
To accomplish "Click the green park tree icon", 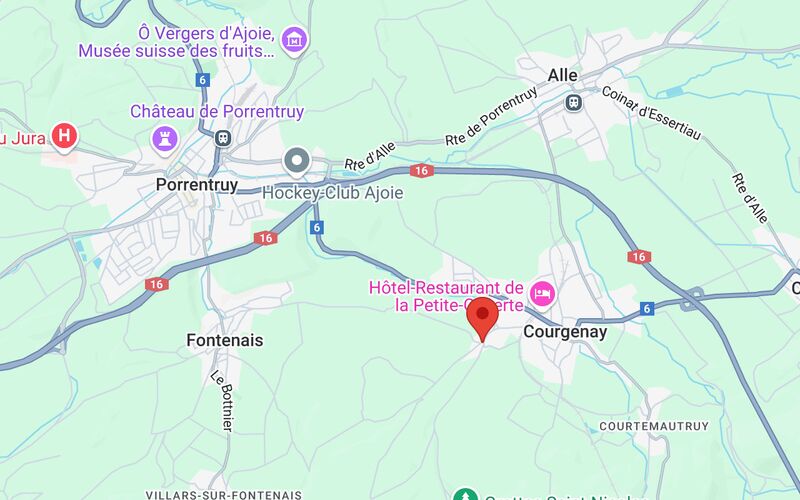I will 465,494.
